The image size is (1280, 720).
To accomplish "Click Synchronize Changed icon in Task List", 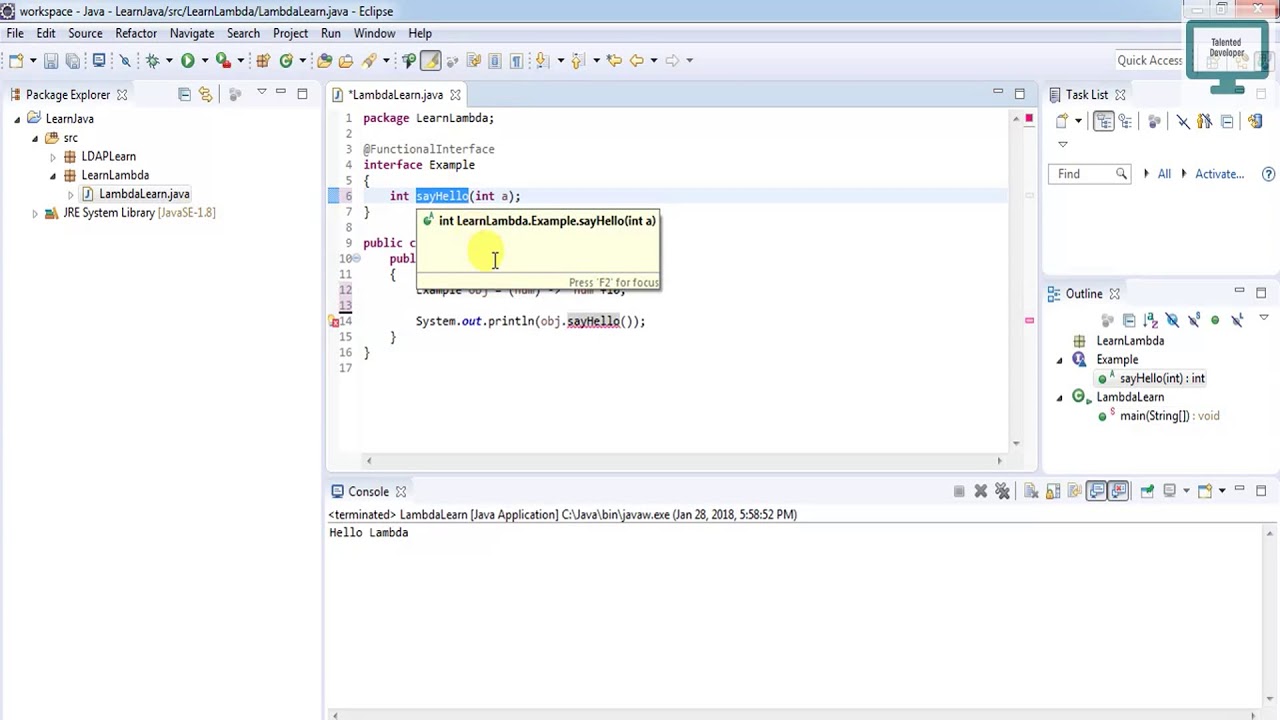I will pyautogui.click(x=1256, y=121).
